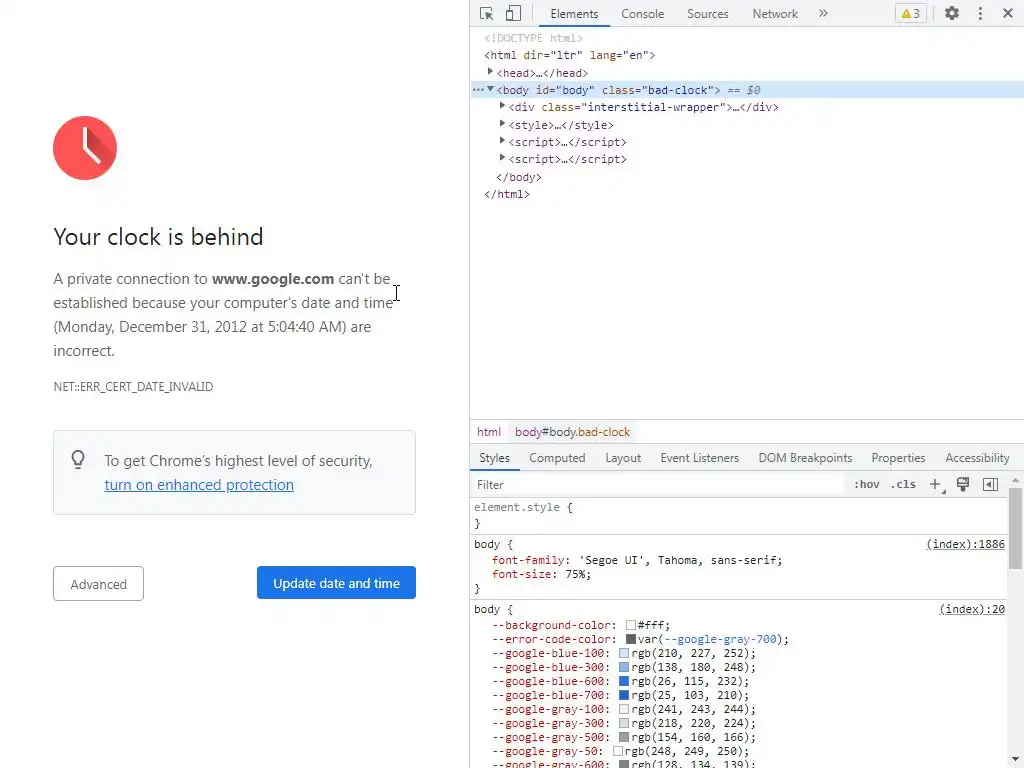Click the --google-gray-700 variable link
The width and height of the screenshot is (1024, 768).
click(720, 639)
